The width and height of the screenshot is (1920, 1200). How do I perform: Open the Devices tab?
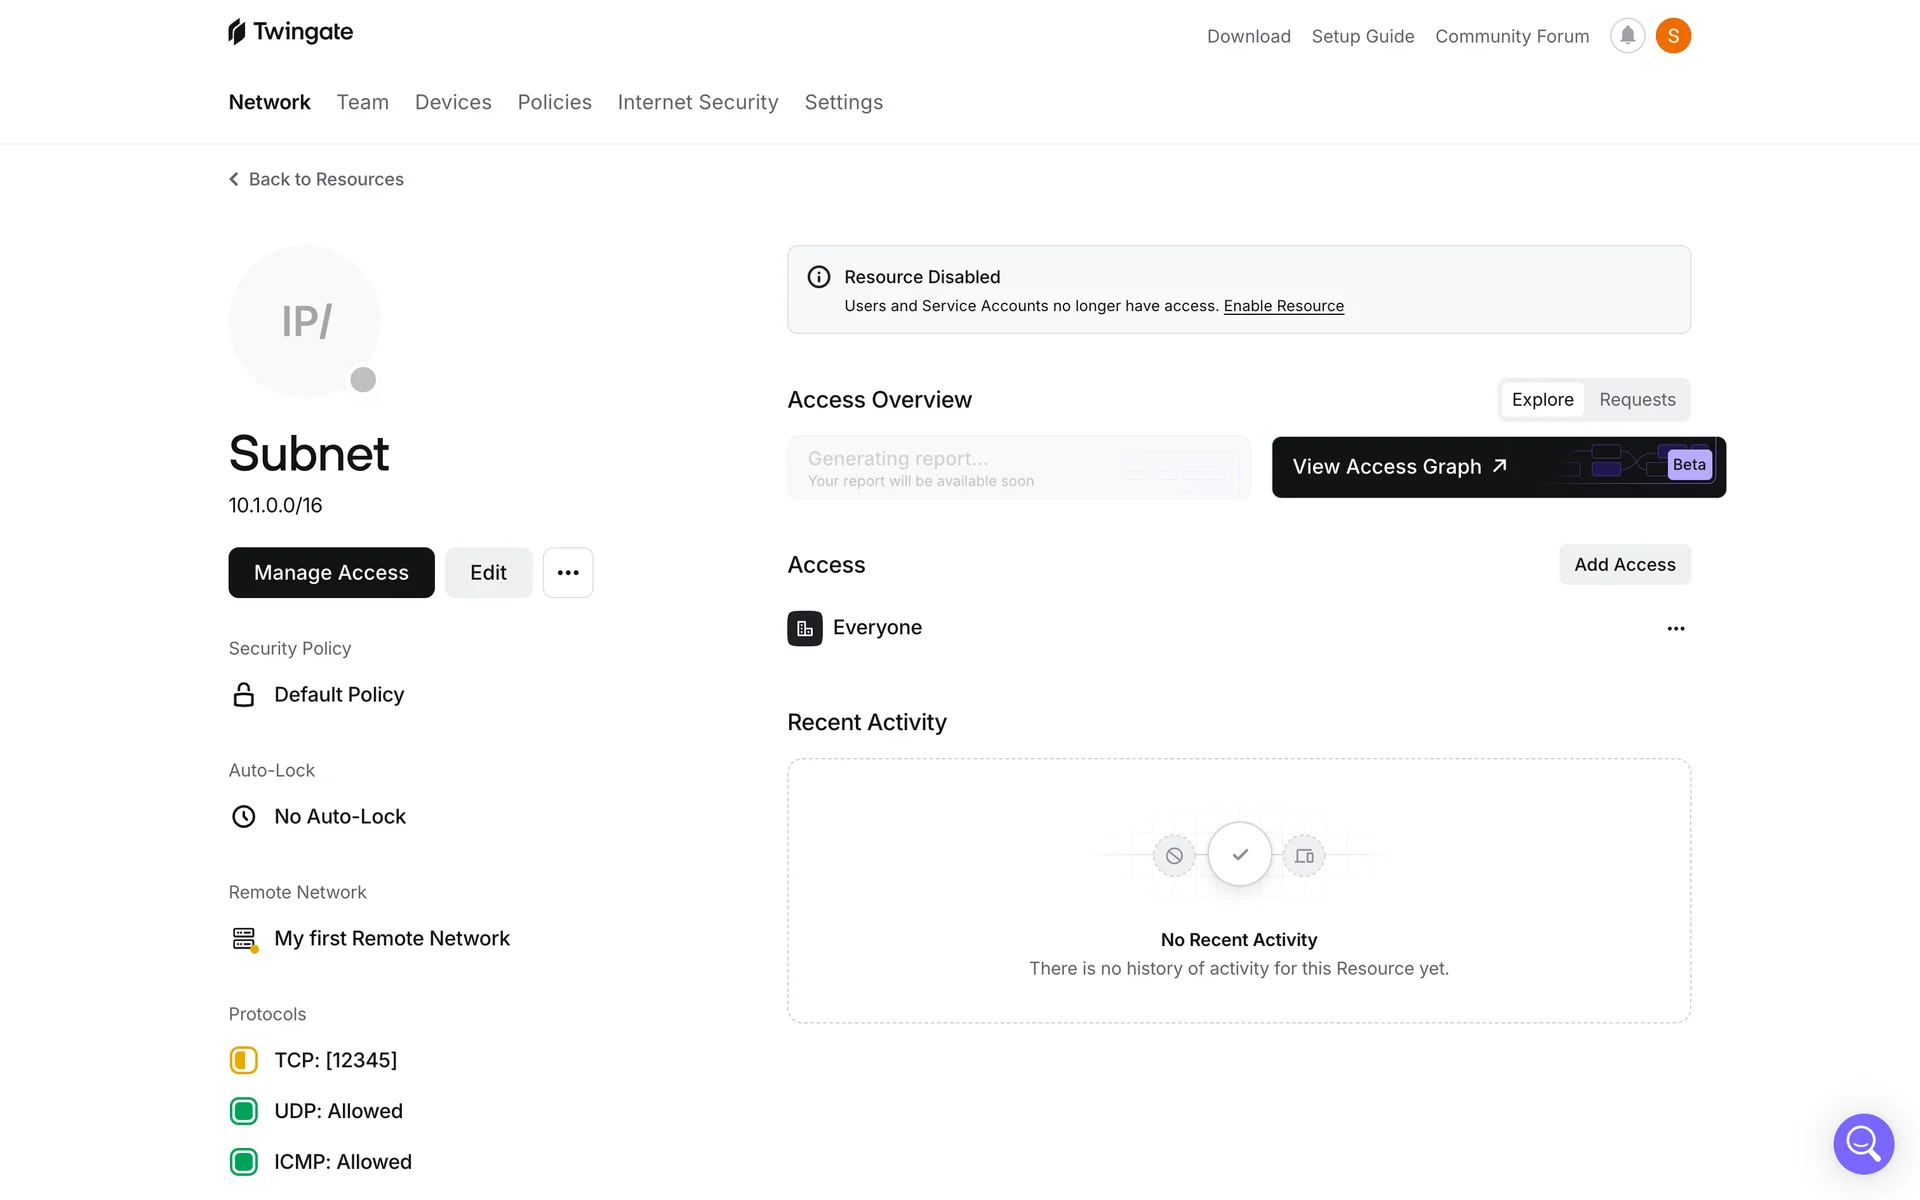[453, 102]
